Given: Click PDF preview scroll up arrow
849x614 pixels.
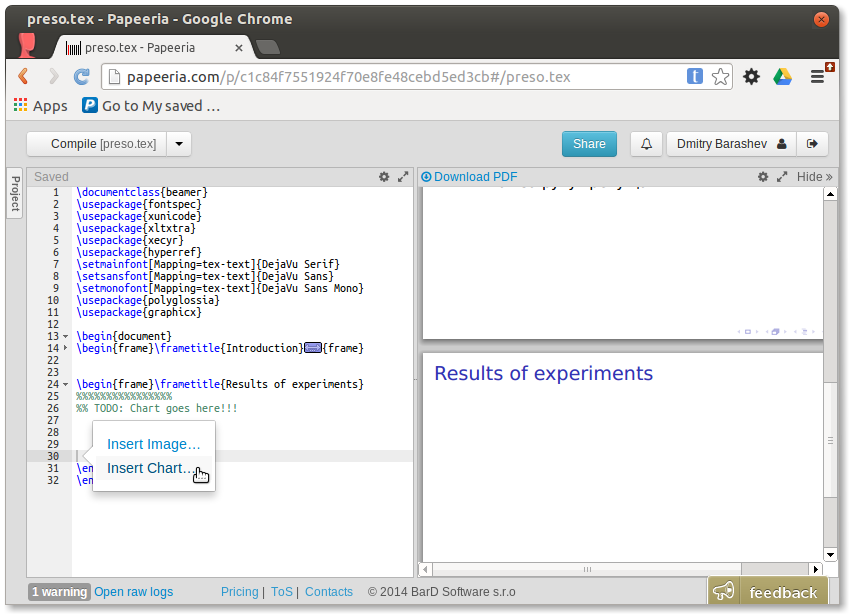Looking at the screenshot, I should pyautogui.click(x=830, y=194).
